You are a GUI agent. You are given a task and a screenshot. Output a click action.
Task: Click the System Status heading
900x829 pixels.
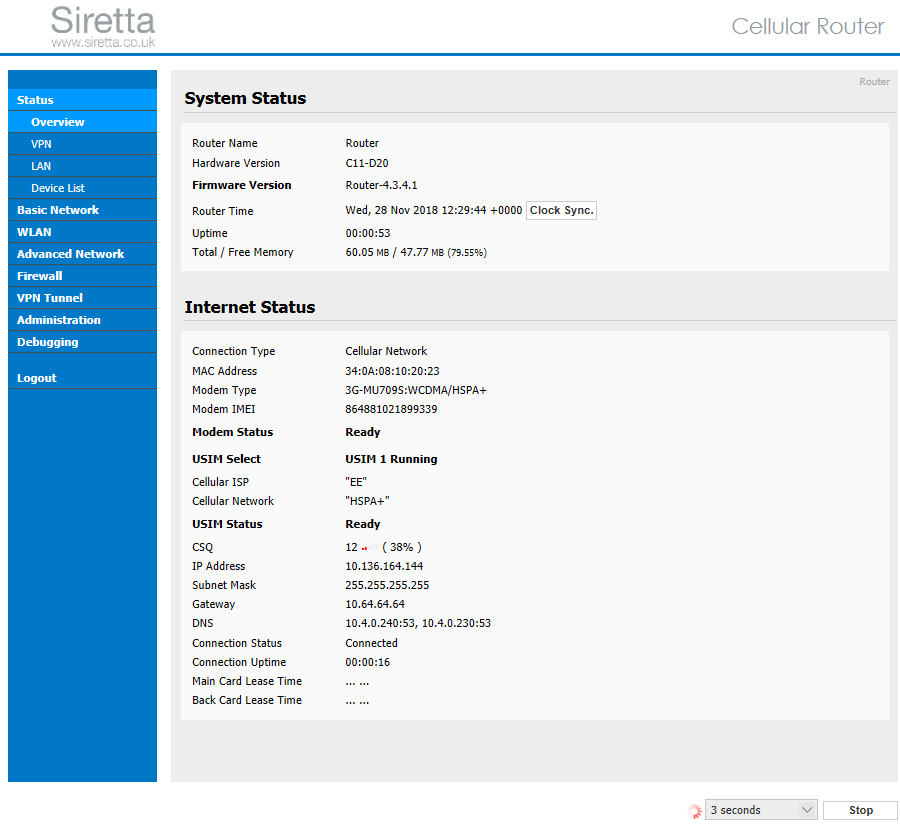click(245, 98)
